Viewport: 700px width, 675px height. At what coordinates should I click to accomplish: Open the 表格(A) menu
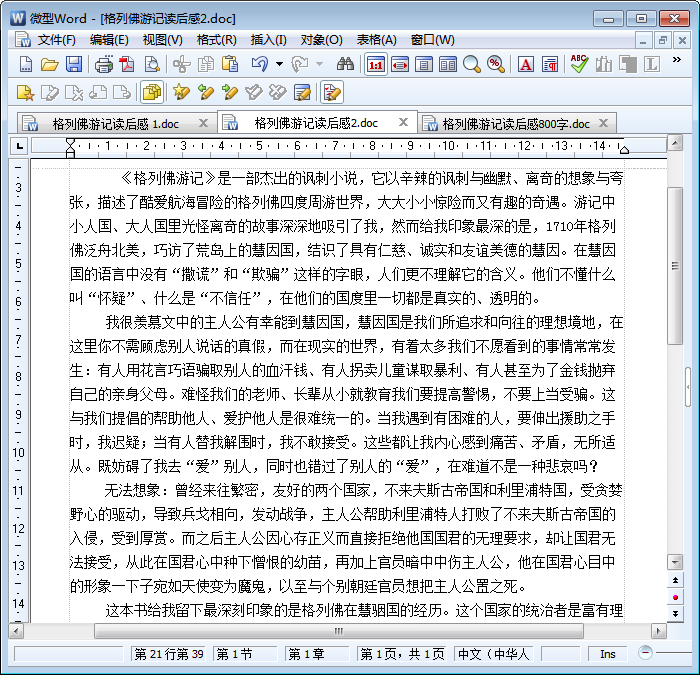376,40
